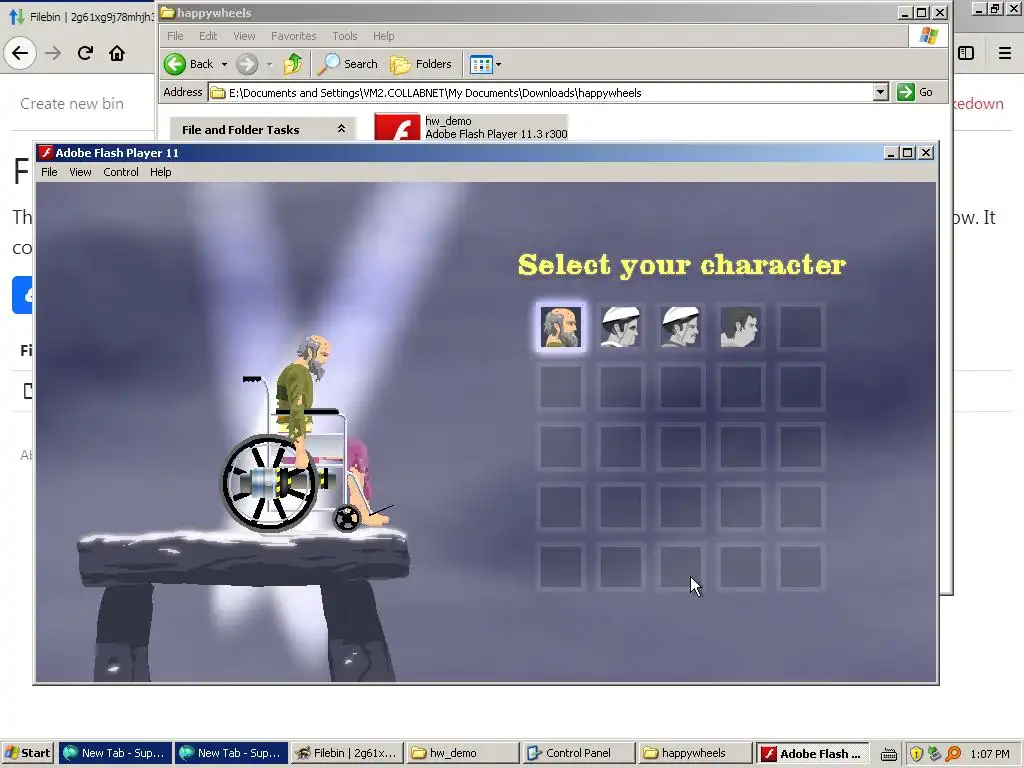This screenshot has height=768, width=1024.
Task: Switch to Filebin taskbar item
Action: pos(347,753)
